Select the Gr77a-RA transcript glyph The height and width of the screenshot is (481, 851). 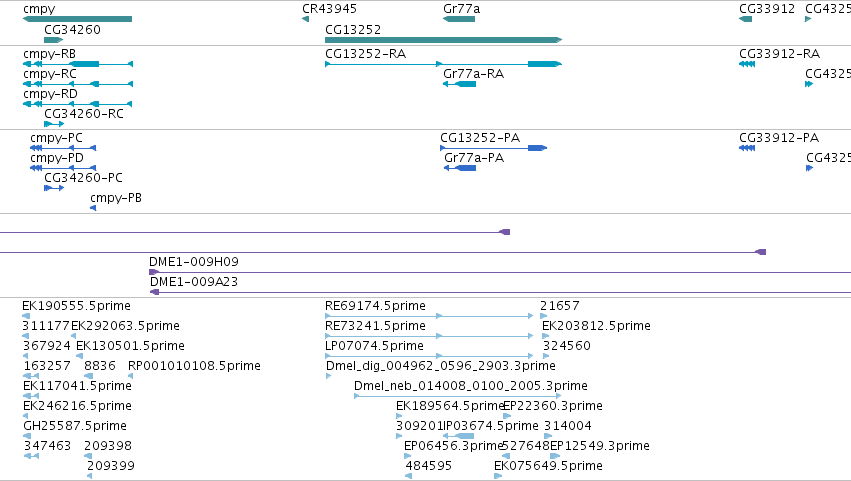coord(459,84)
